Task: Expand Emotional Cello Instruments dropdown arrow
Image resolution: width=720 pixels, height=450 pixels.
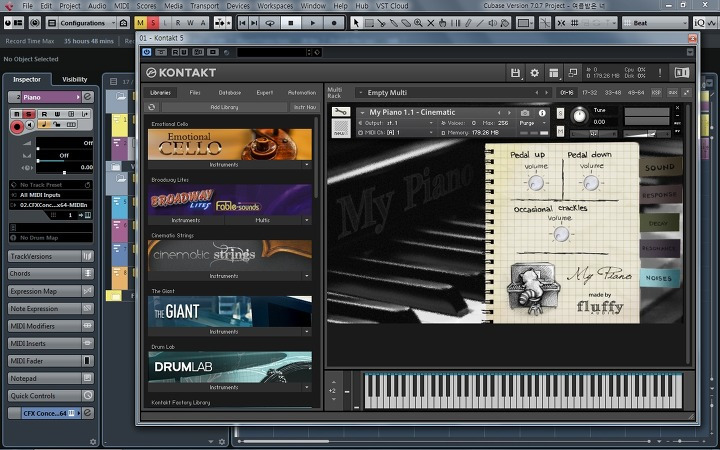Action: [306, 164]
